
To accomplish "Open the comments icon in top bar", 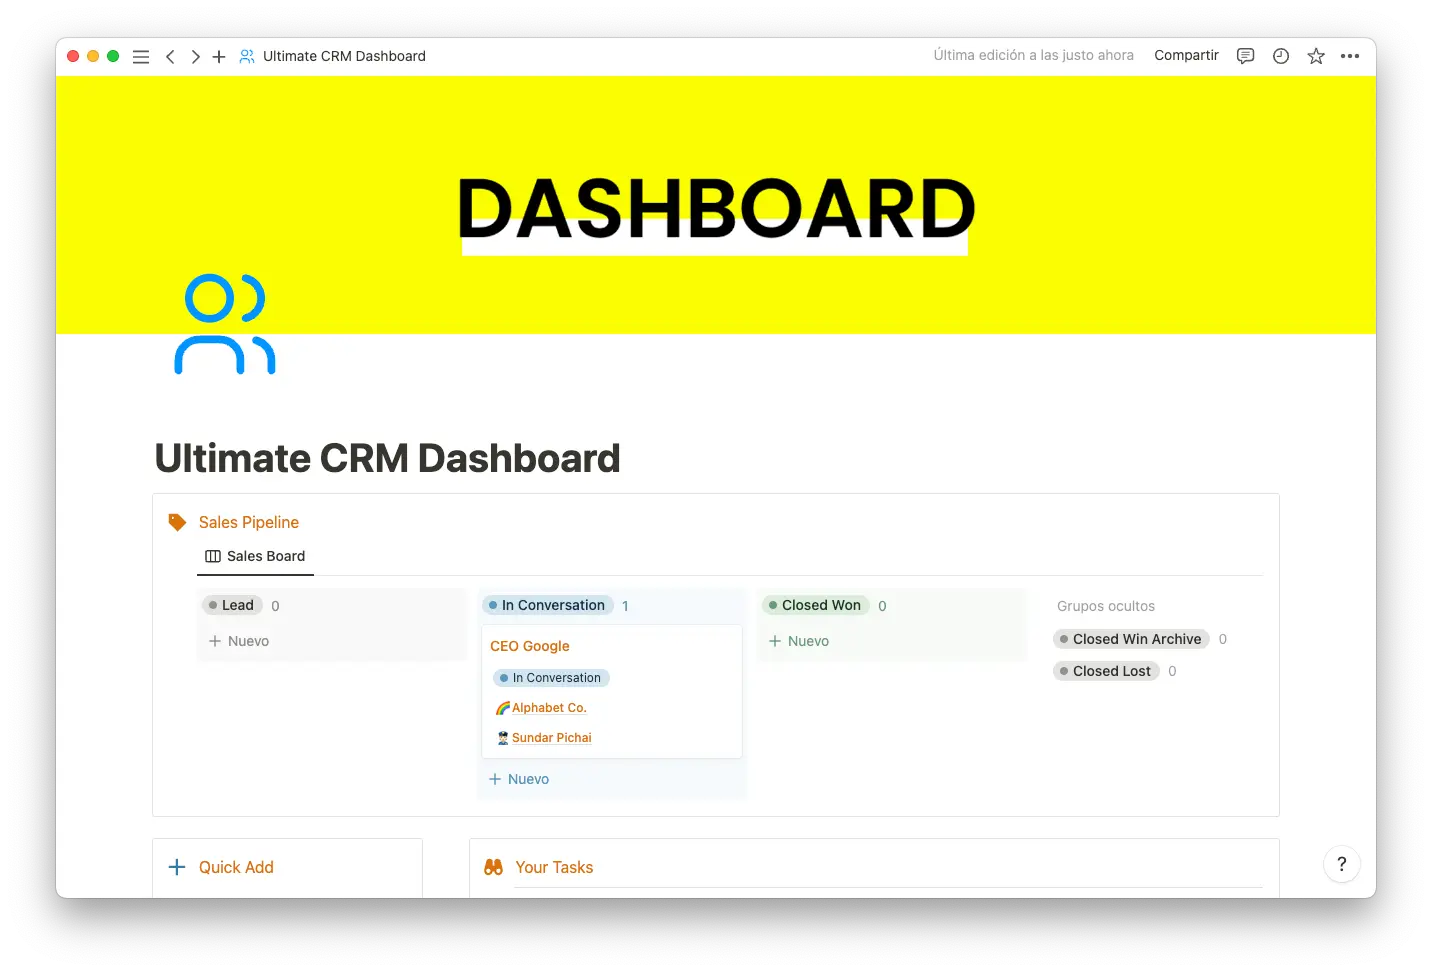I will tap(1245, 56).
